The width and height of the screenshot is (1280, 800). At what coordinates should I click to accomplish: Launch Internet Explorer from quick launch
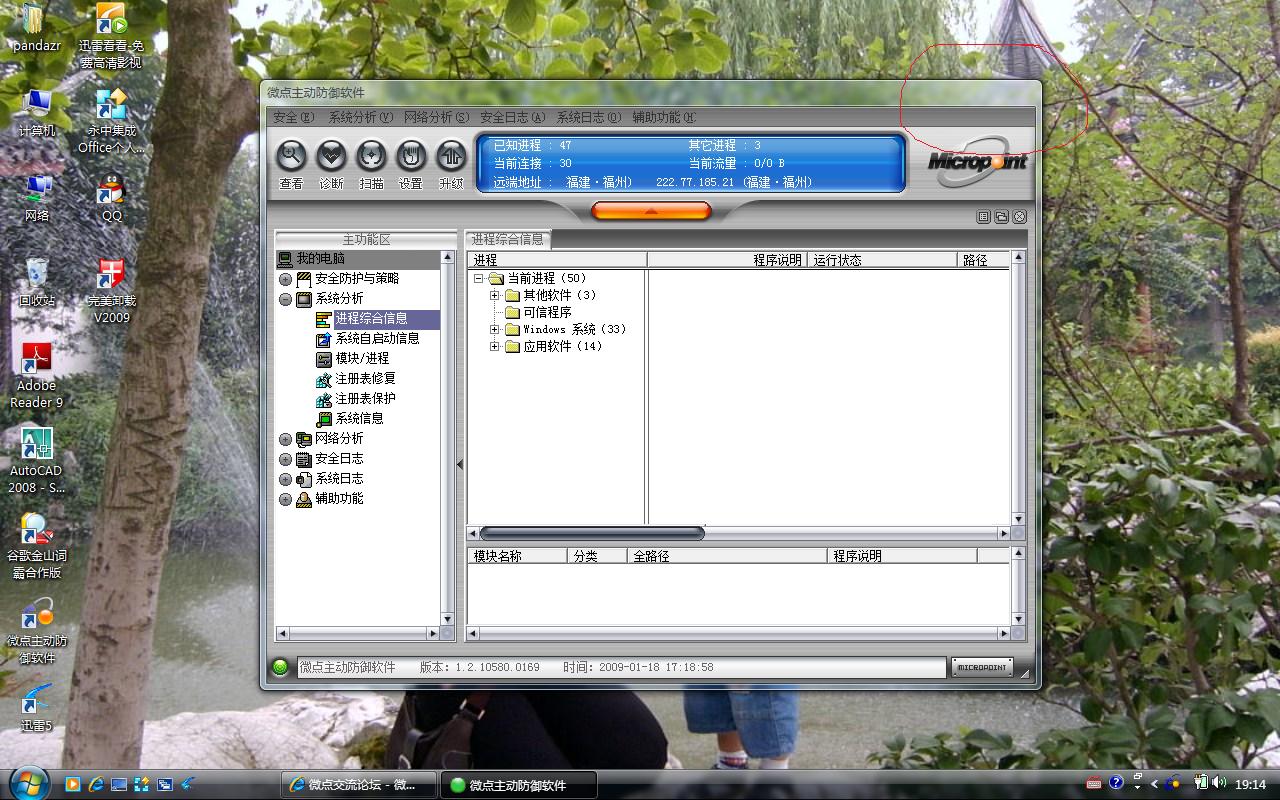96,785
